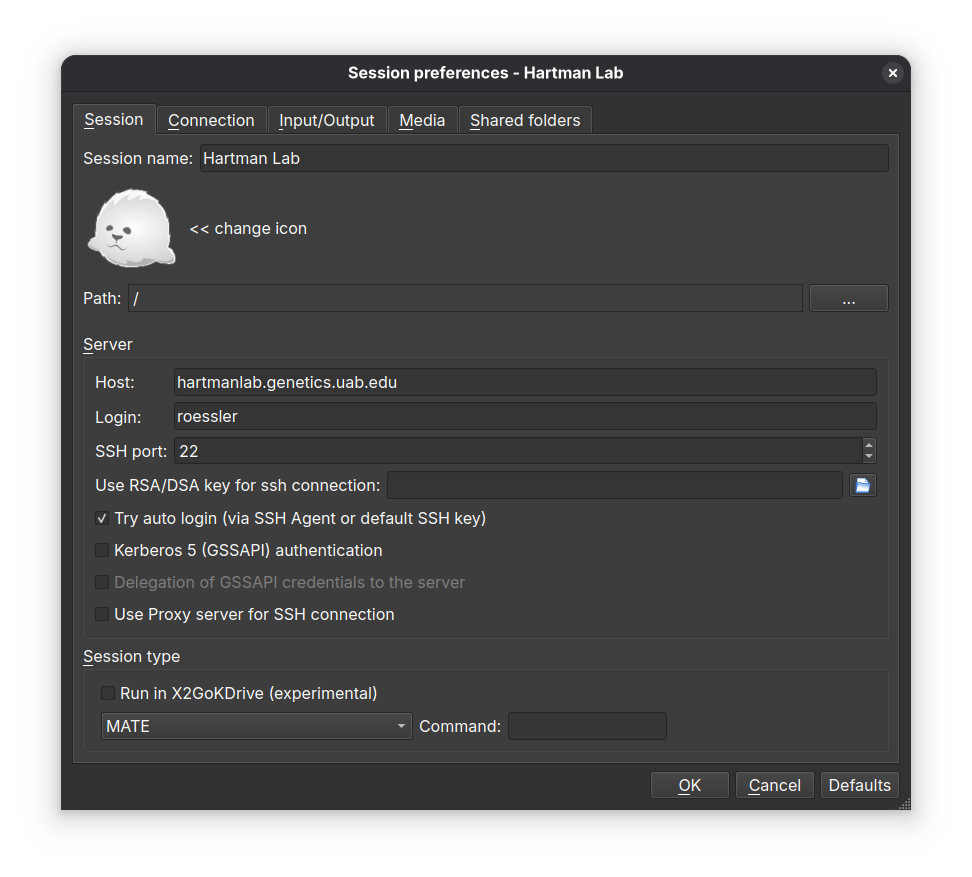Close the Session preferences dialog

coord(892,73)
